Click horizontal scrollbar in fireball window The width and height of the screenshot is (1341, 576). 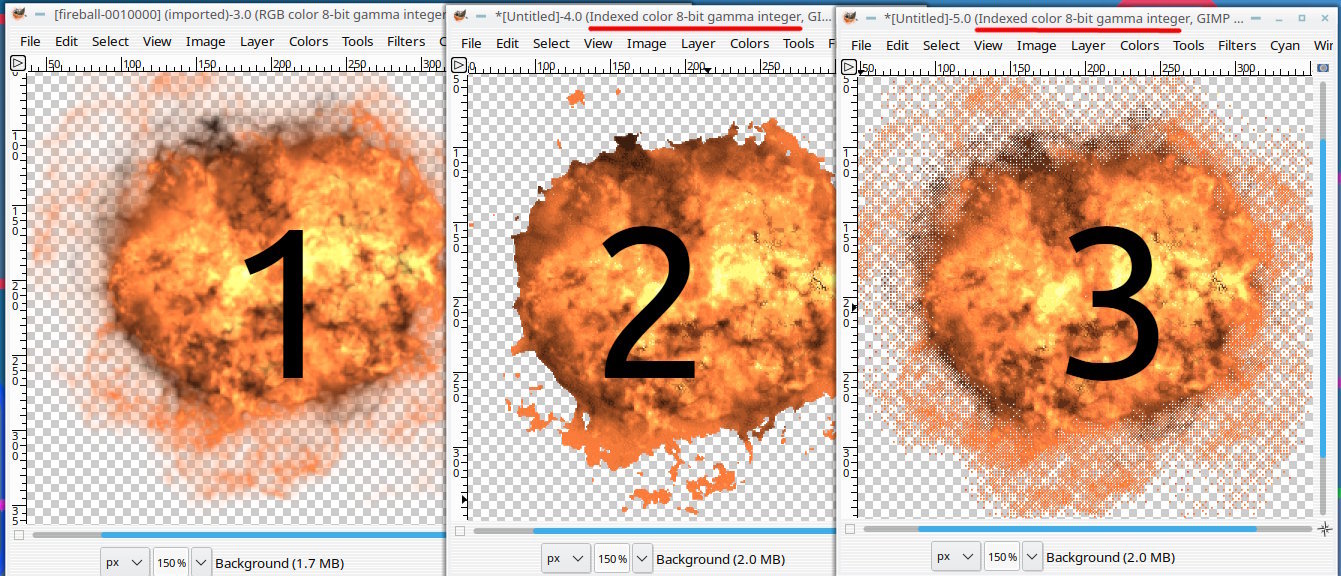(x=238, y=535)
